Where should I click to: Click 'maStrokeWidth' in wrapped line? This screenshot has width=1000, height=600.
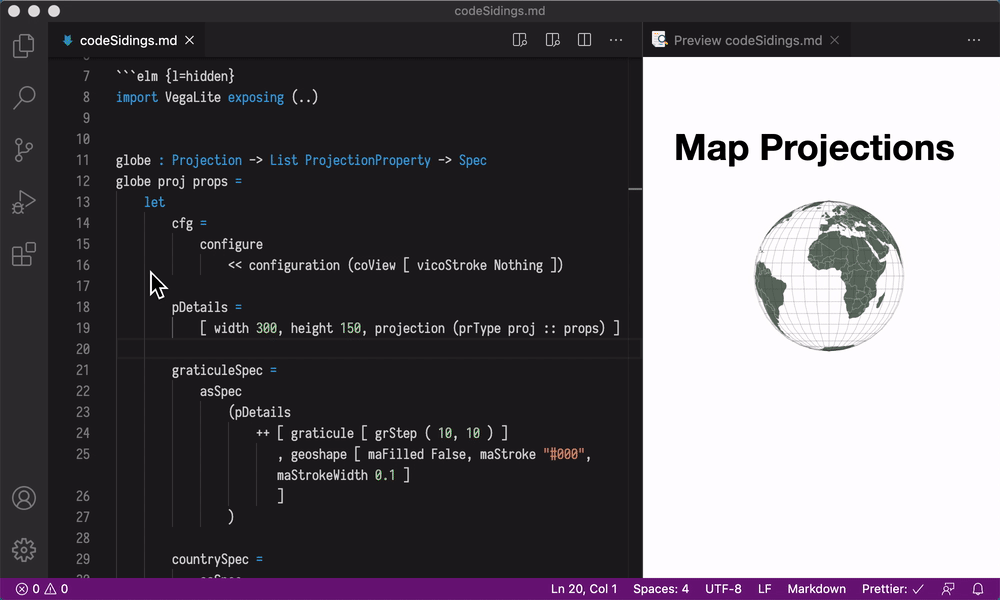322,475
